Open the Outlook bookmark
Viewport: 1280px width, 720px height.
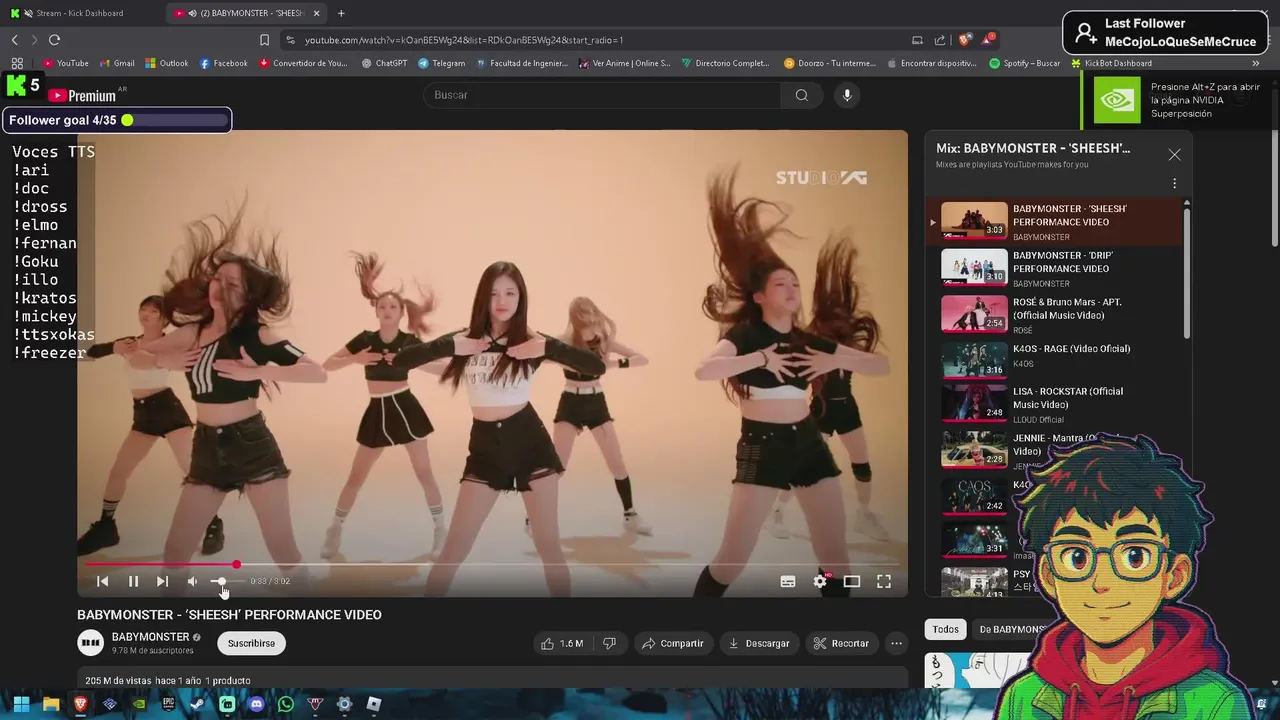point(167,63)
